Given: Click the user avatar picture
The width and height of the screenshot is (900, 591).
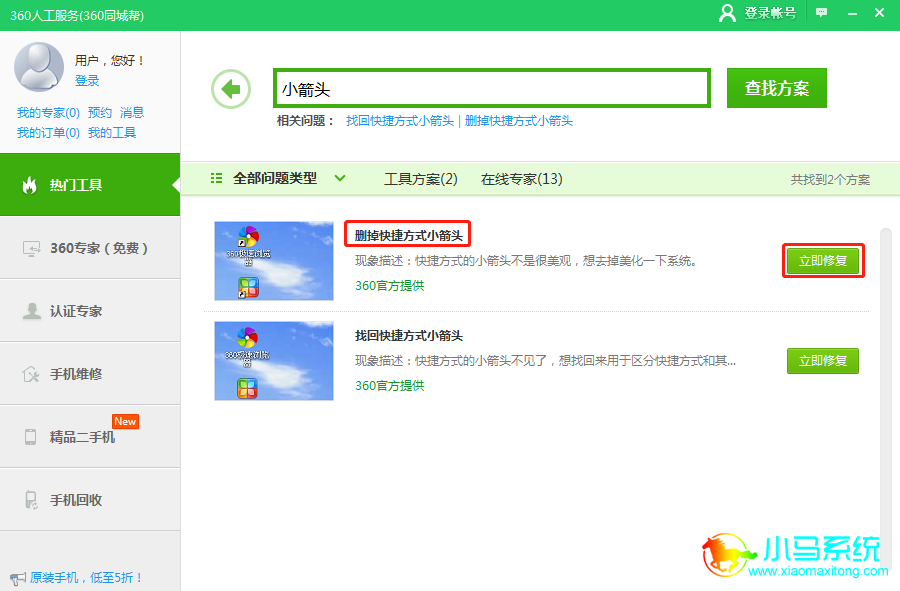Looking at the screenshot, I should click(38, 67).
